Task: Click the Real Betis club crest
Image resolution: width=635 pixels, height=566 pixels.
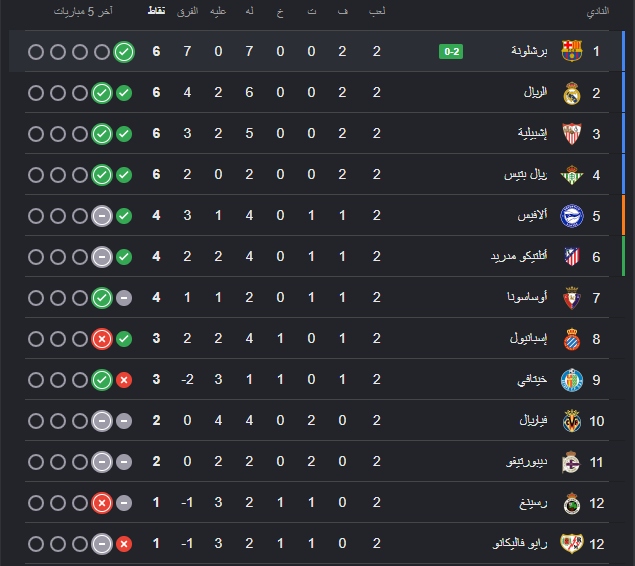Action: click(571, 175)
